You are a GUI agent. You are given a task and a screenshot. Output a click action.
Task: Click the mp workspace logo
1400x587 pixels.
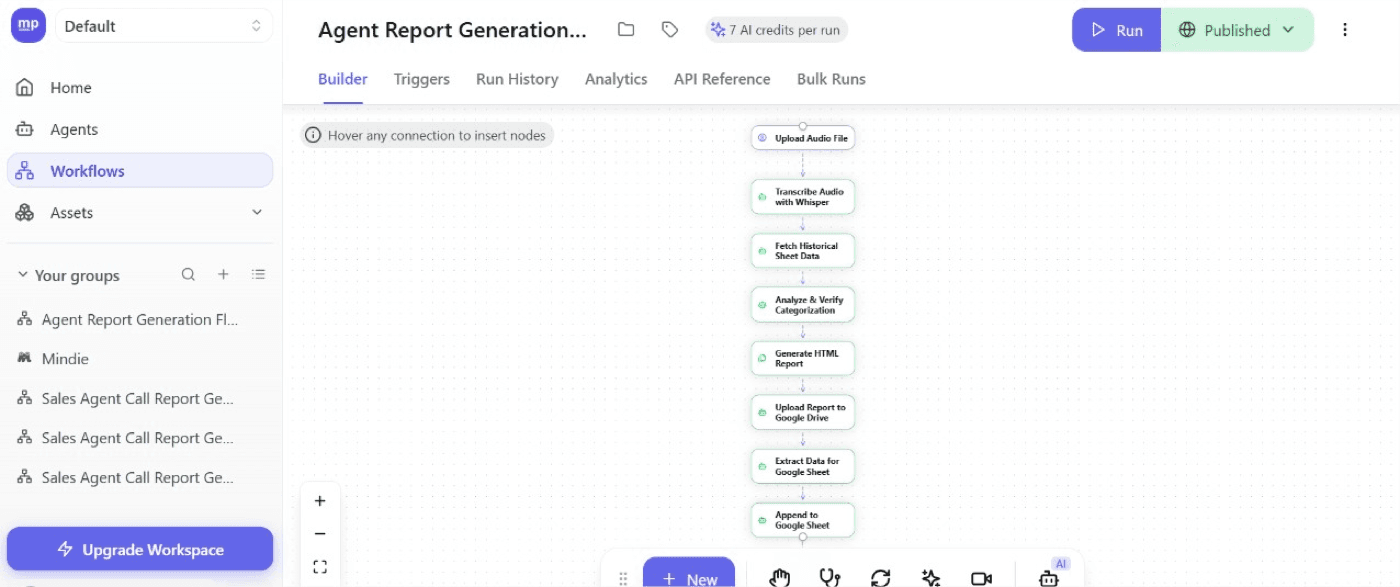28,26
